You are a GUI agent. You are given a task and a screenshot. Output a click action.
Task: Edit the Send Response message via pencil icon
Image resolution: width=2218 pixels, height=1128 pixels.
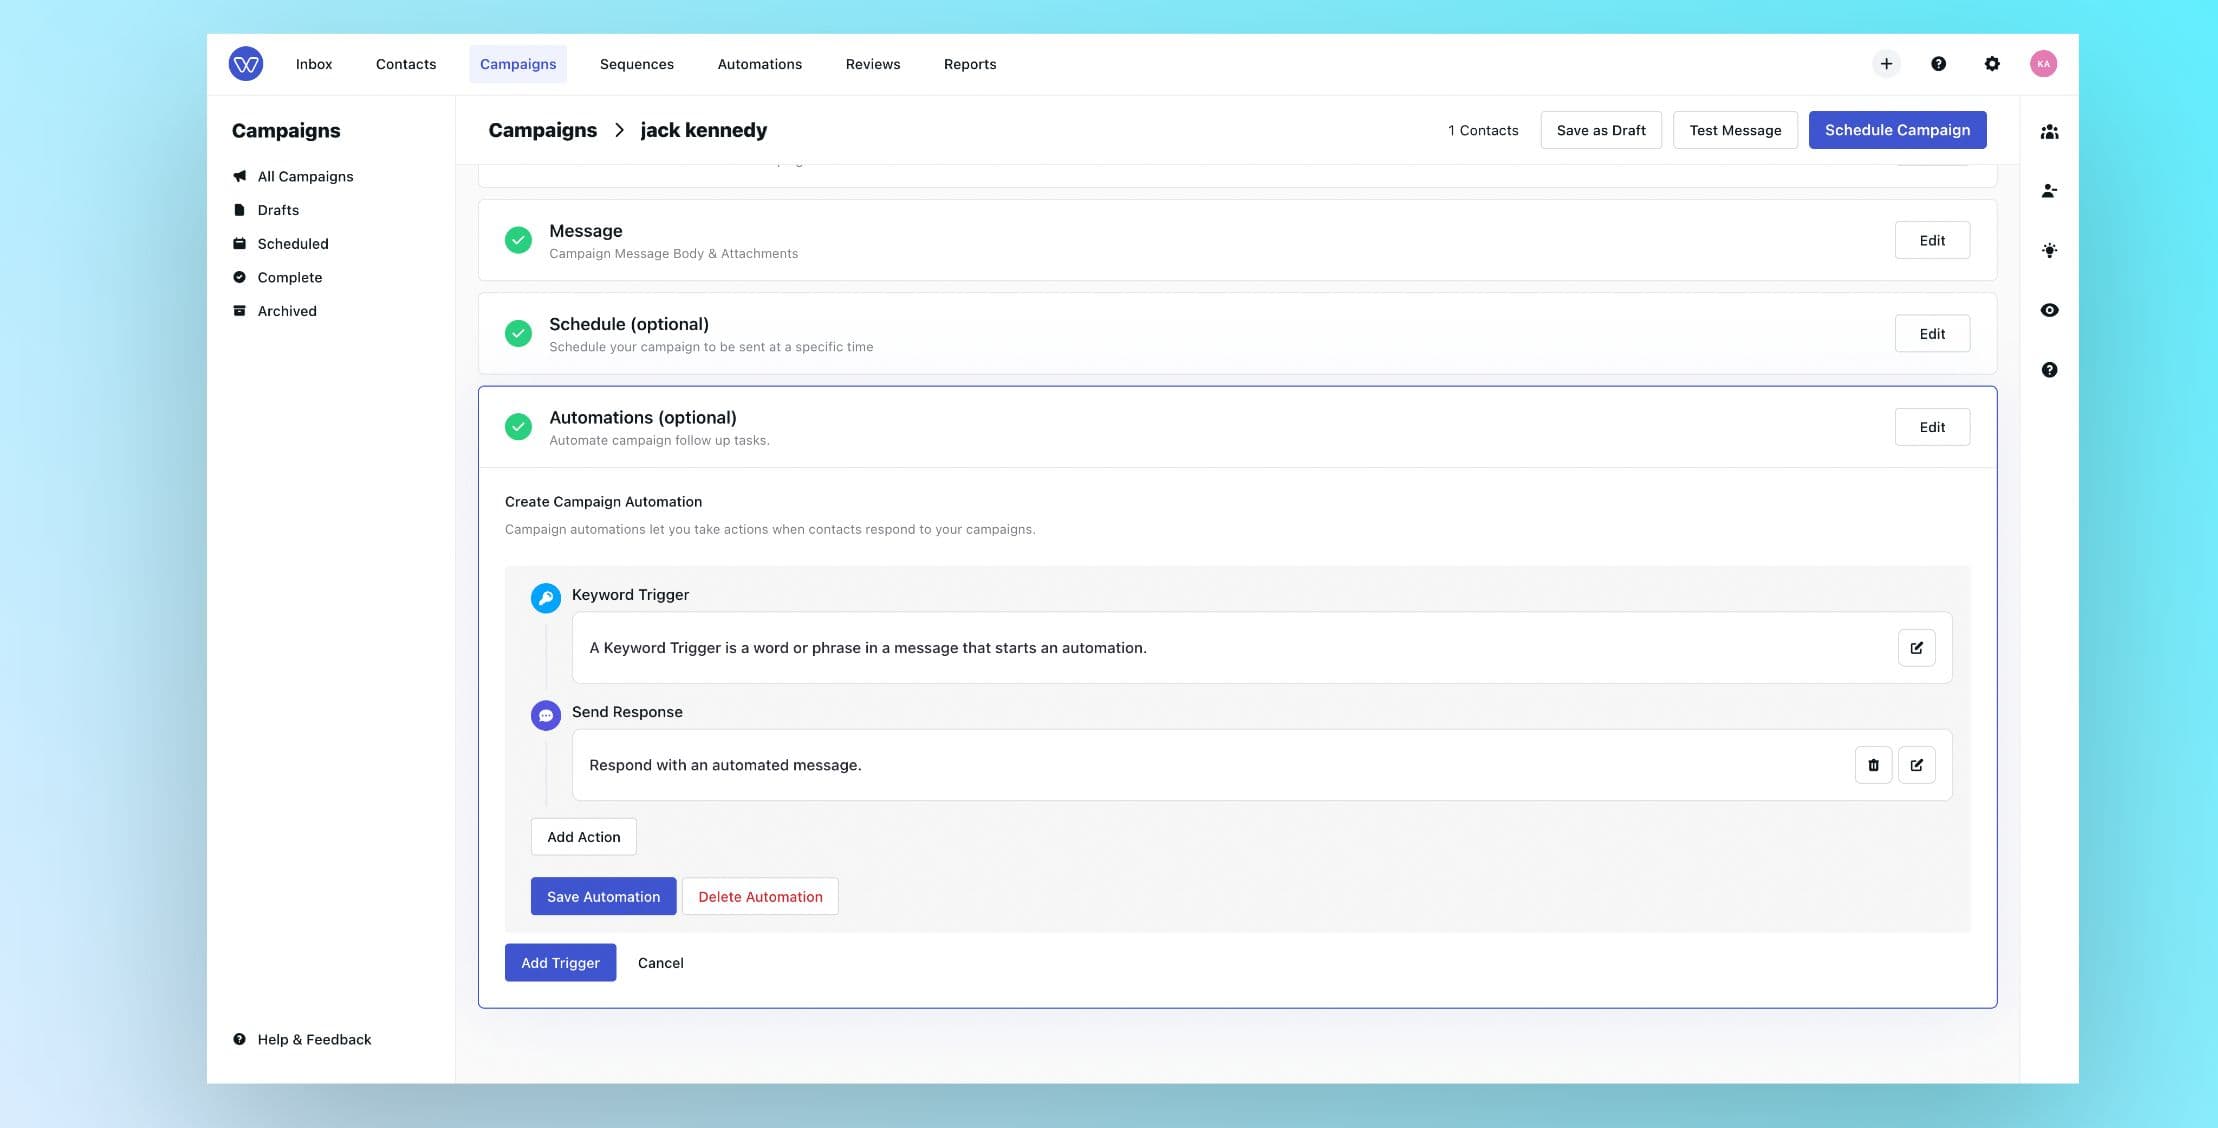[1917, 764]
